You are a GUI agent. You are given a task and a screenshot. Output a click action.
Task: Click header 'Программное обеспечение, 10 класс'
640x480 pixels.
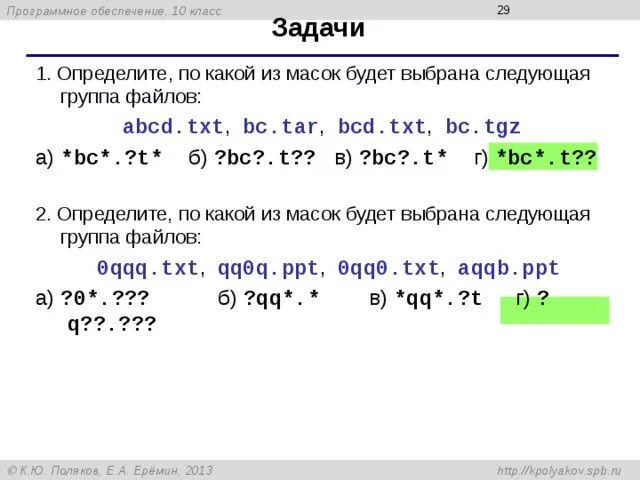114,11
